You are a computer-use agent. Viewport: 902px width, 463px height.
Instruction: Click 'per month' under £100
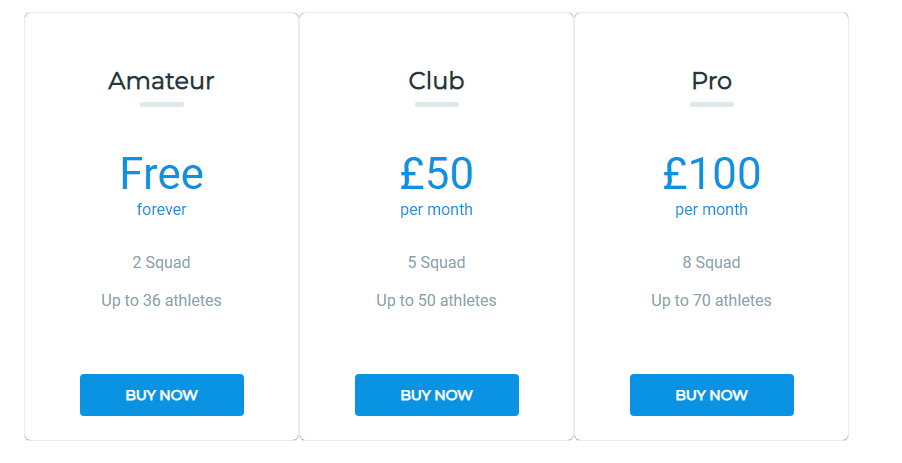[x=712, y=210]
